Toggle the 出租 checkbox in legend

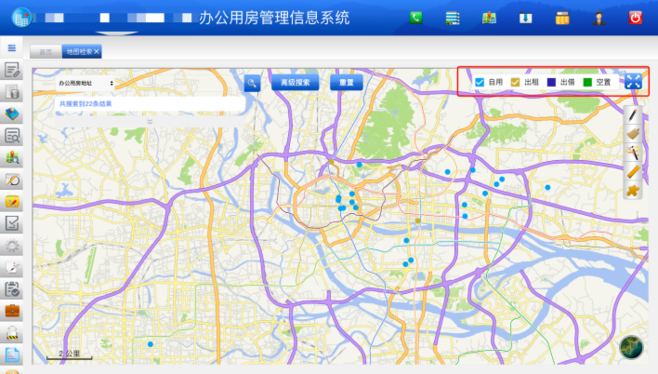point(515,82)
